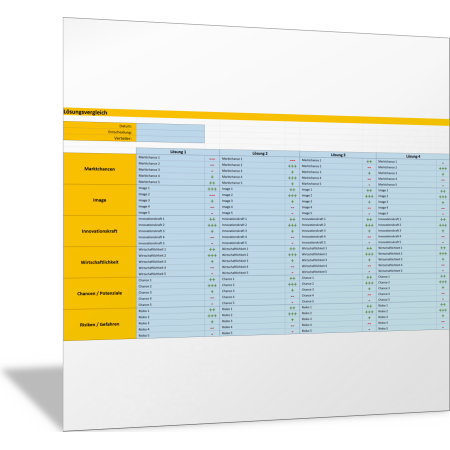The image size is (450, 450).
Task: Click the Datum input cell
Action: point(170,127)
